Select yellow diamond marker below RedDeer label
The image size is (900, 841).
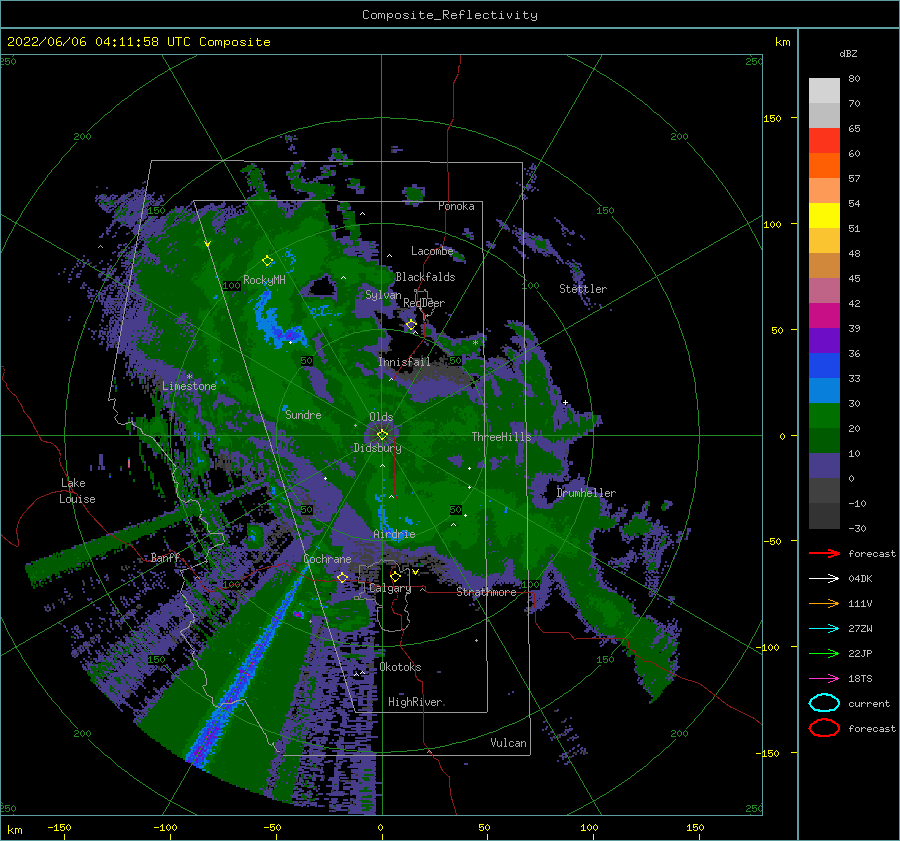pos(411,325)
